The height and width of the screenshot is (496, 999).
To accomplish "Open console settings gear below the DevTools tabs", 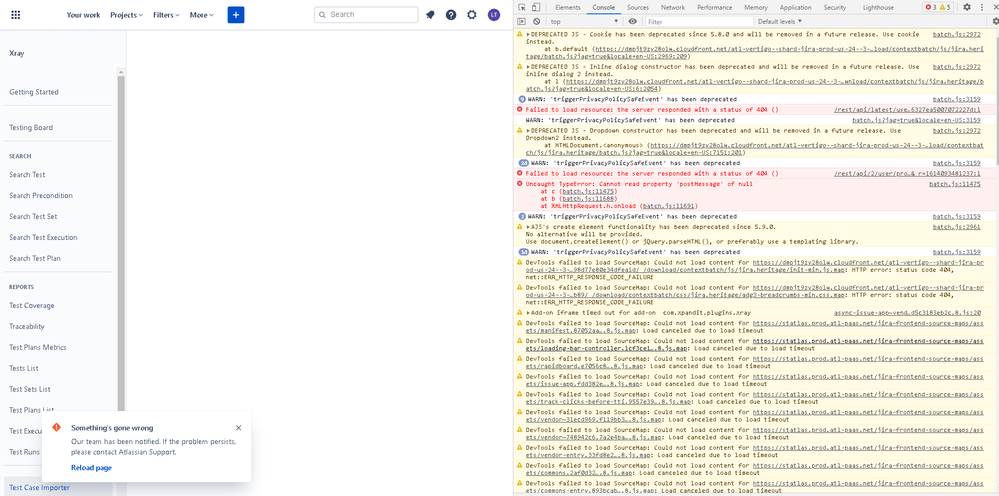I will (995, 21).
